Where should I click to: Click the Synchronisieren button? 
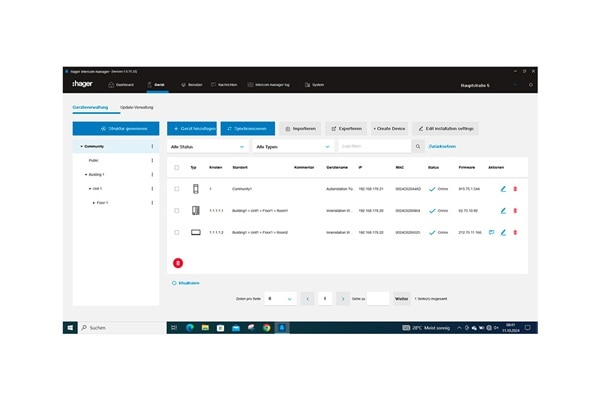pos(247,128)
